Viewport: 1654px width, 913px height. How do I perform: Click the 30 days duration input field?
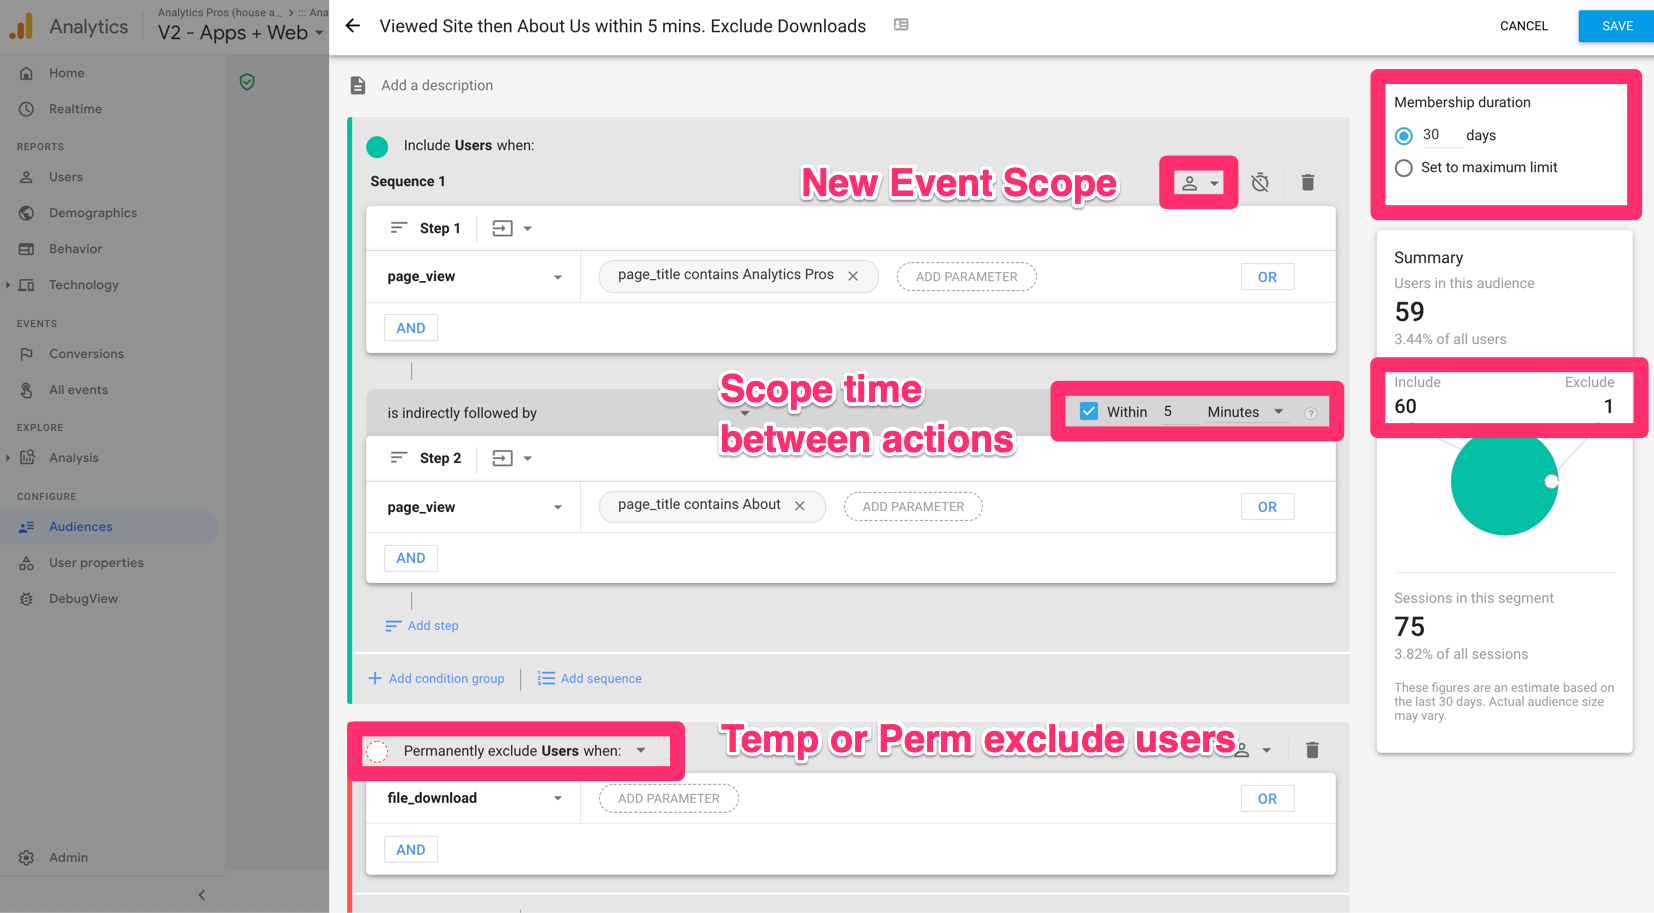[x=1440, y=135]
